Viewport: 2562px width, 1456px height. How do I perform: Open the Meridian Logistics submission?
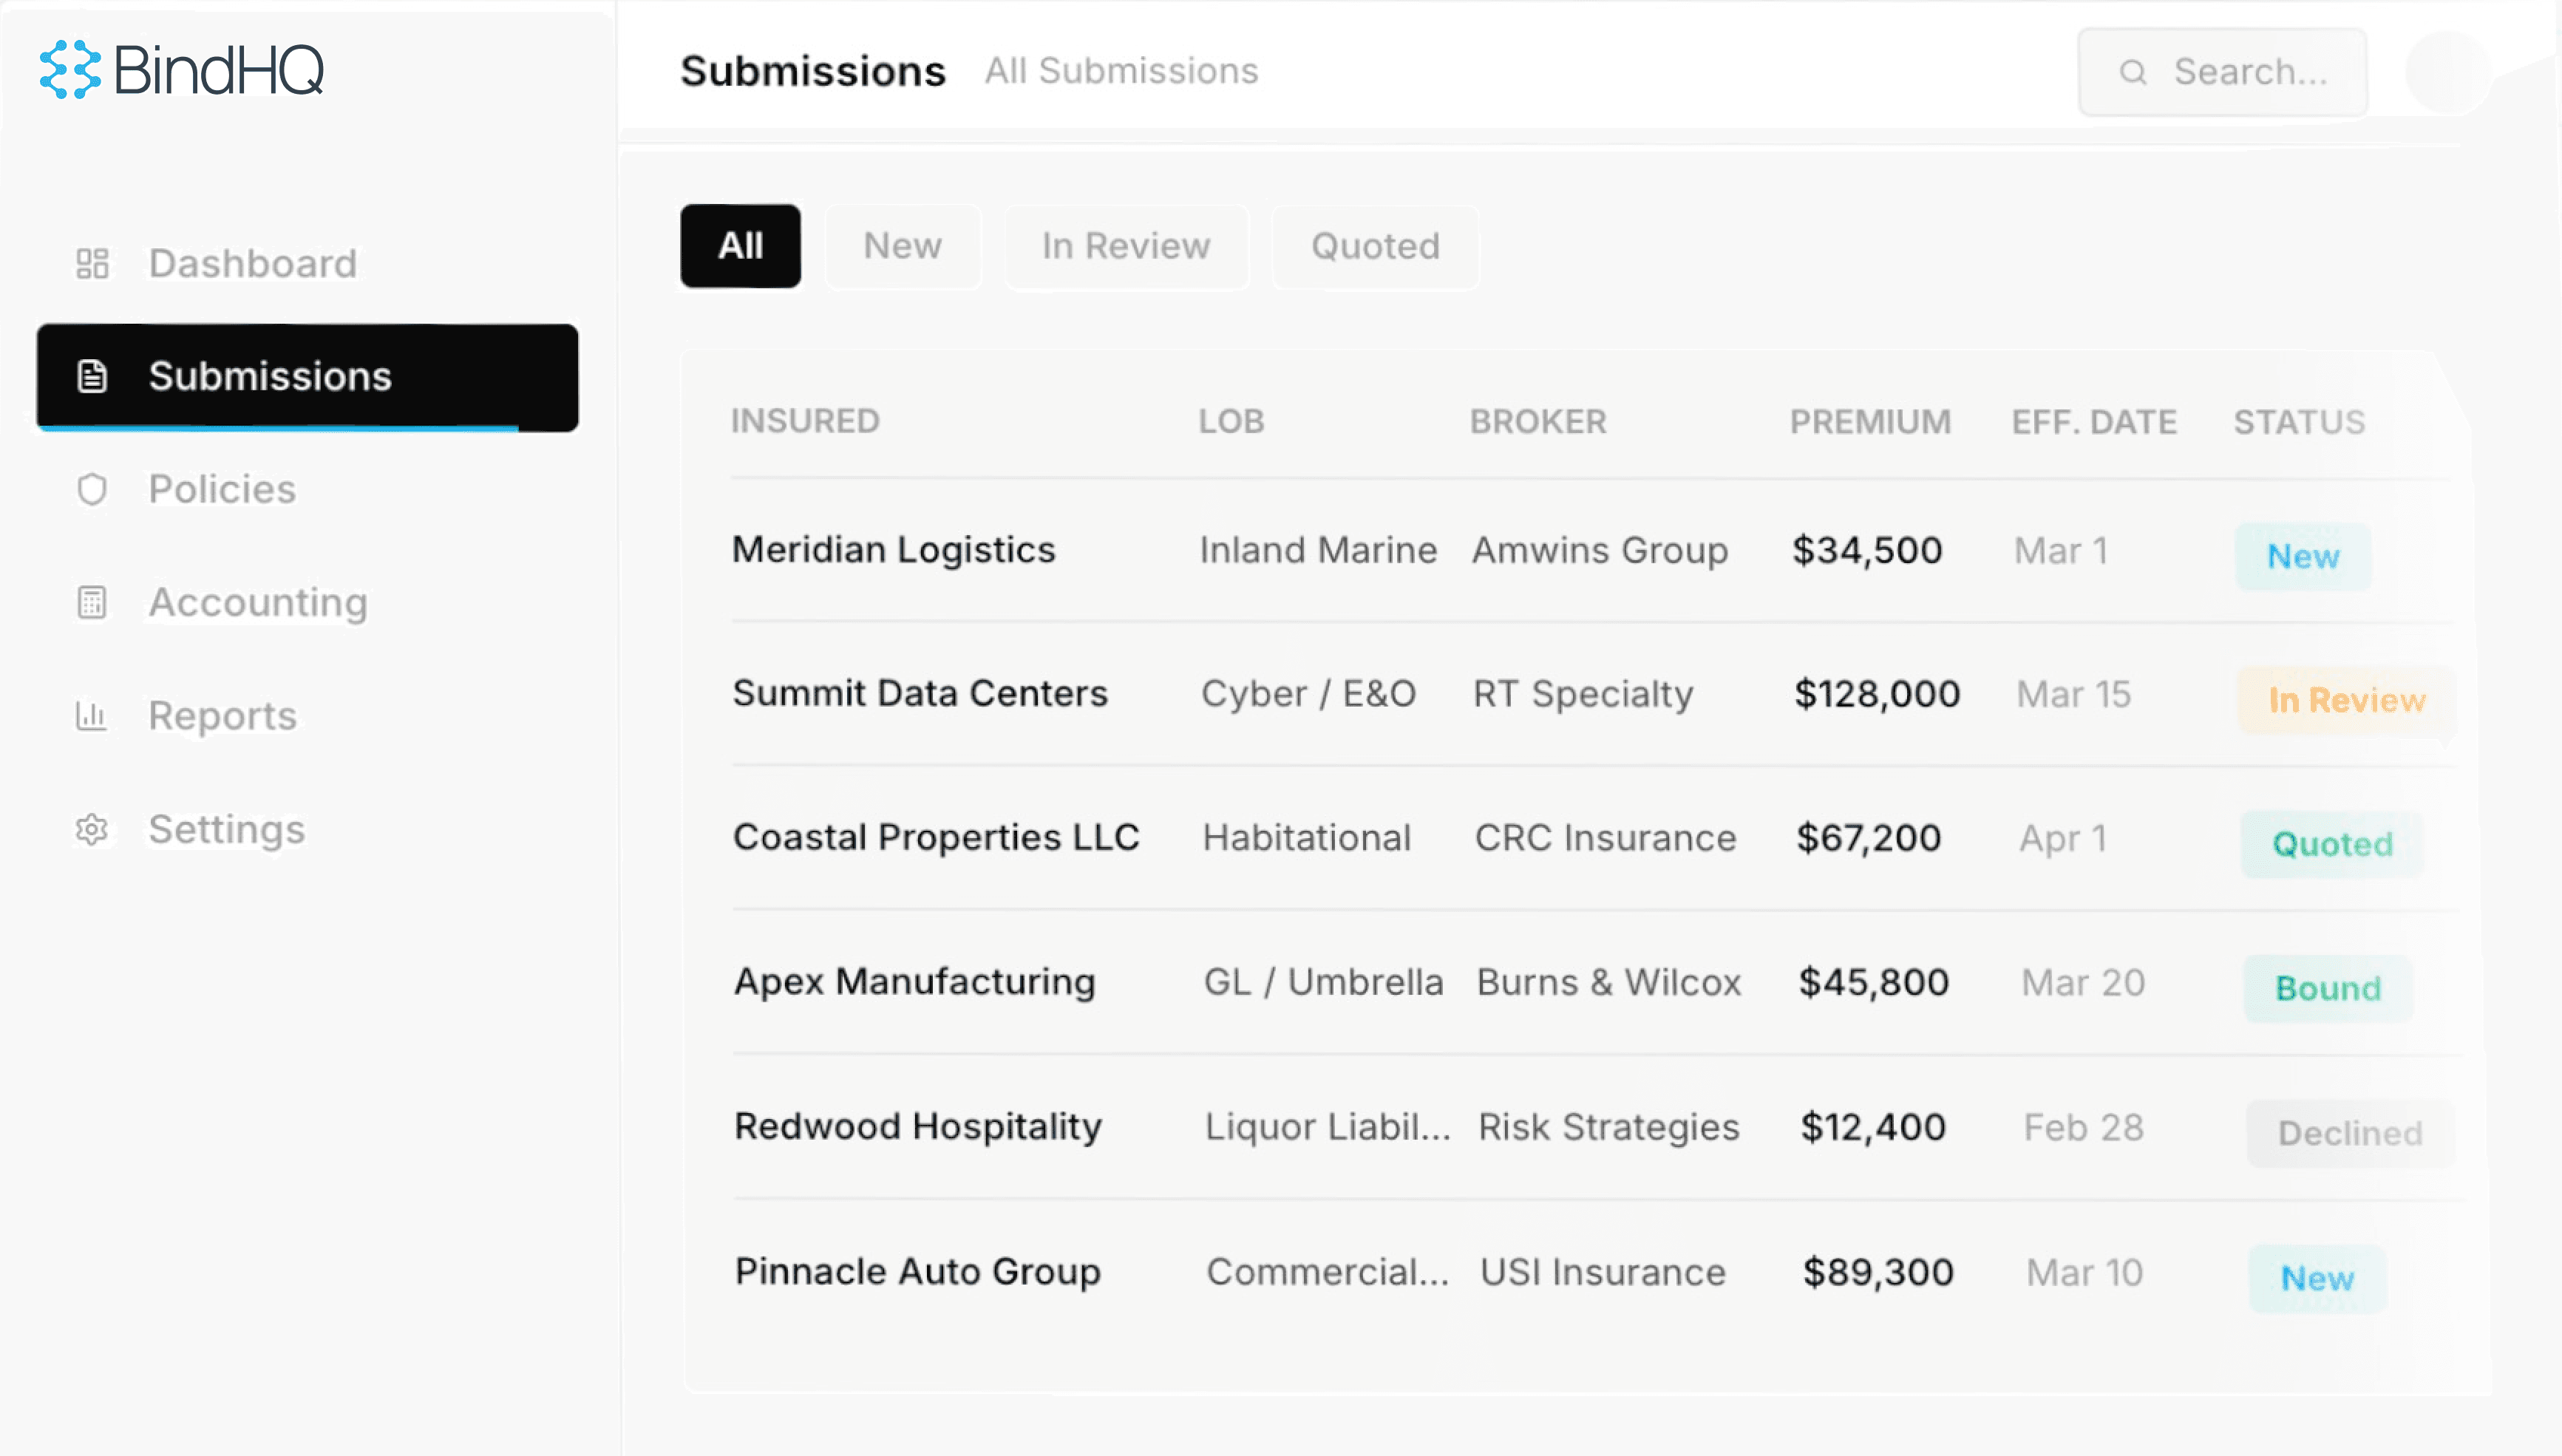click(x=893, y=550)
